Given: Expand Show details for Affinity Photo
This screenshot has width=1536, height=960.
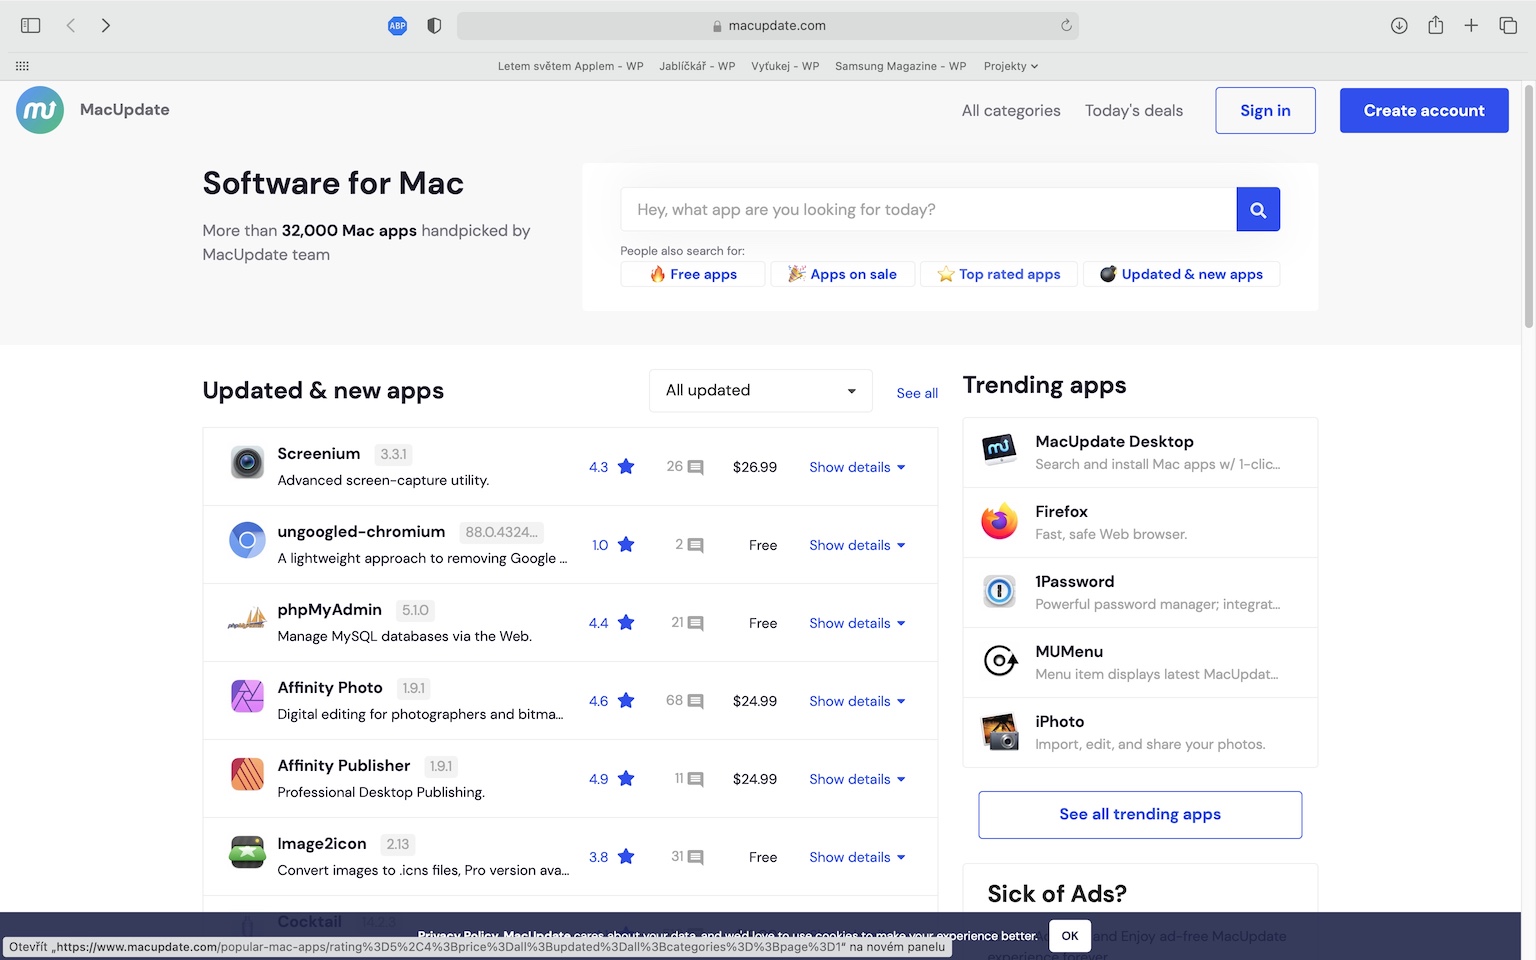Looking at the screenshot, I should [x=857, y=701].
